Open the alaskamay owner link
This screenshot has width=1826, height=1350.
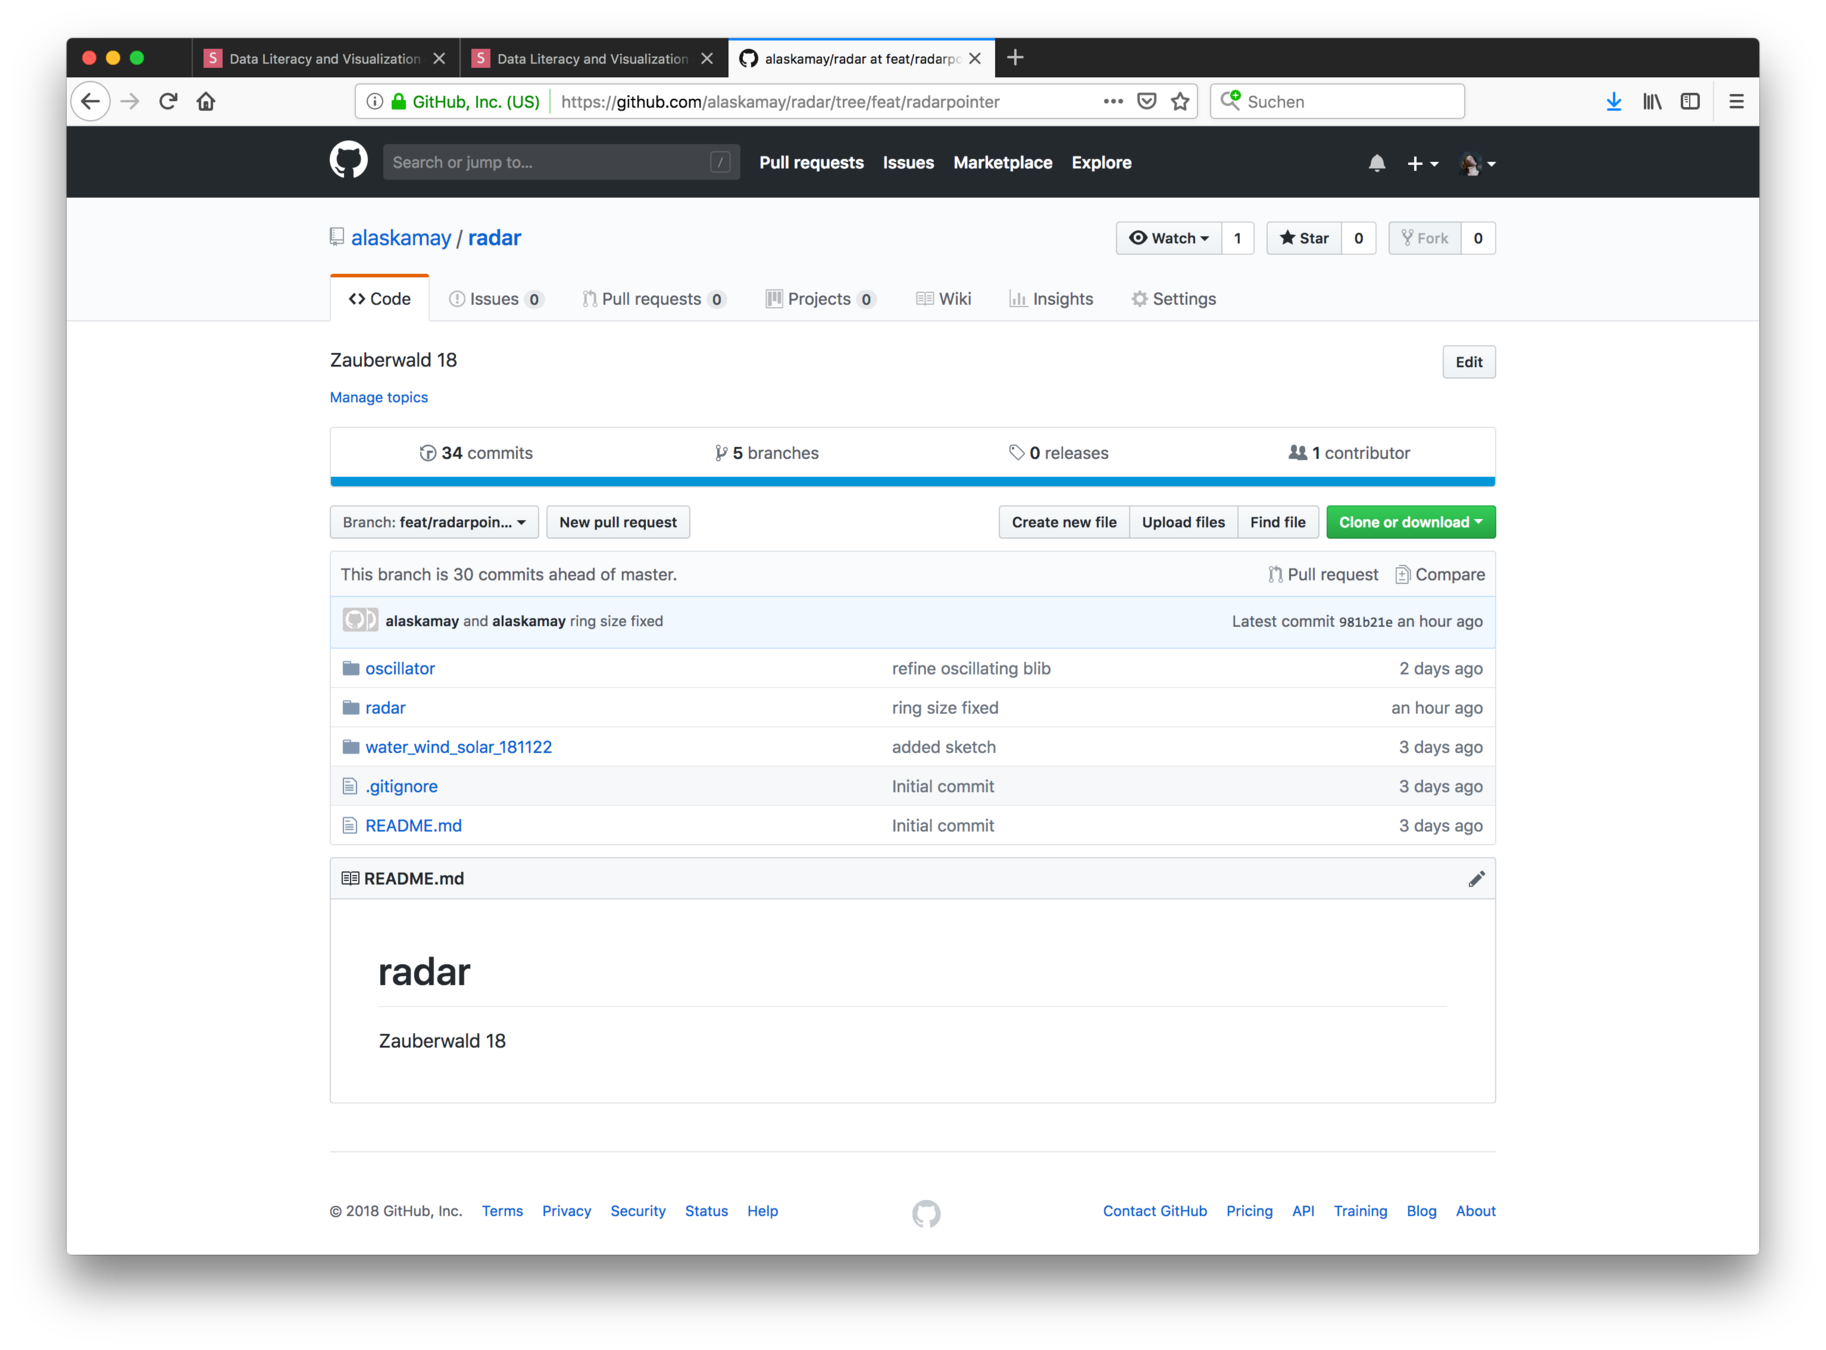coord(401,238)
